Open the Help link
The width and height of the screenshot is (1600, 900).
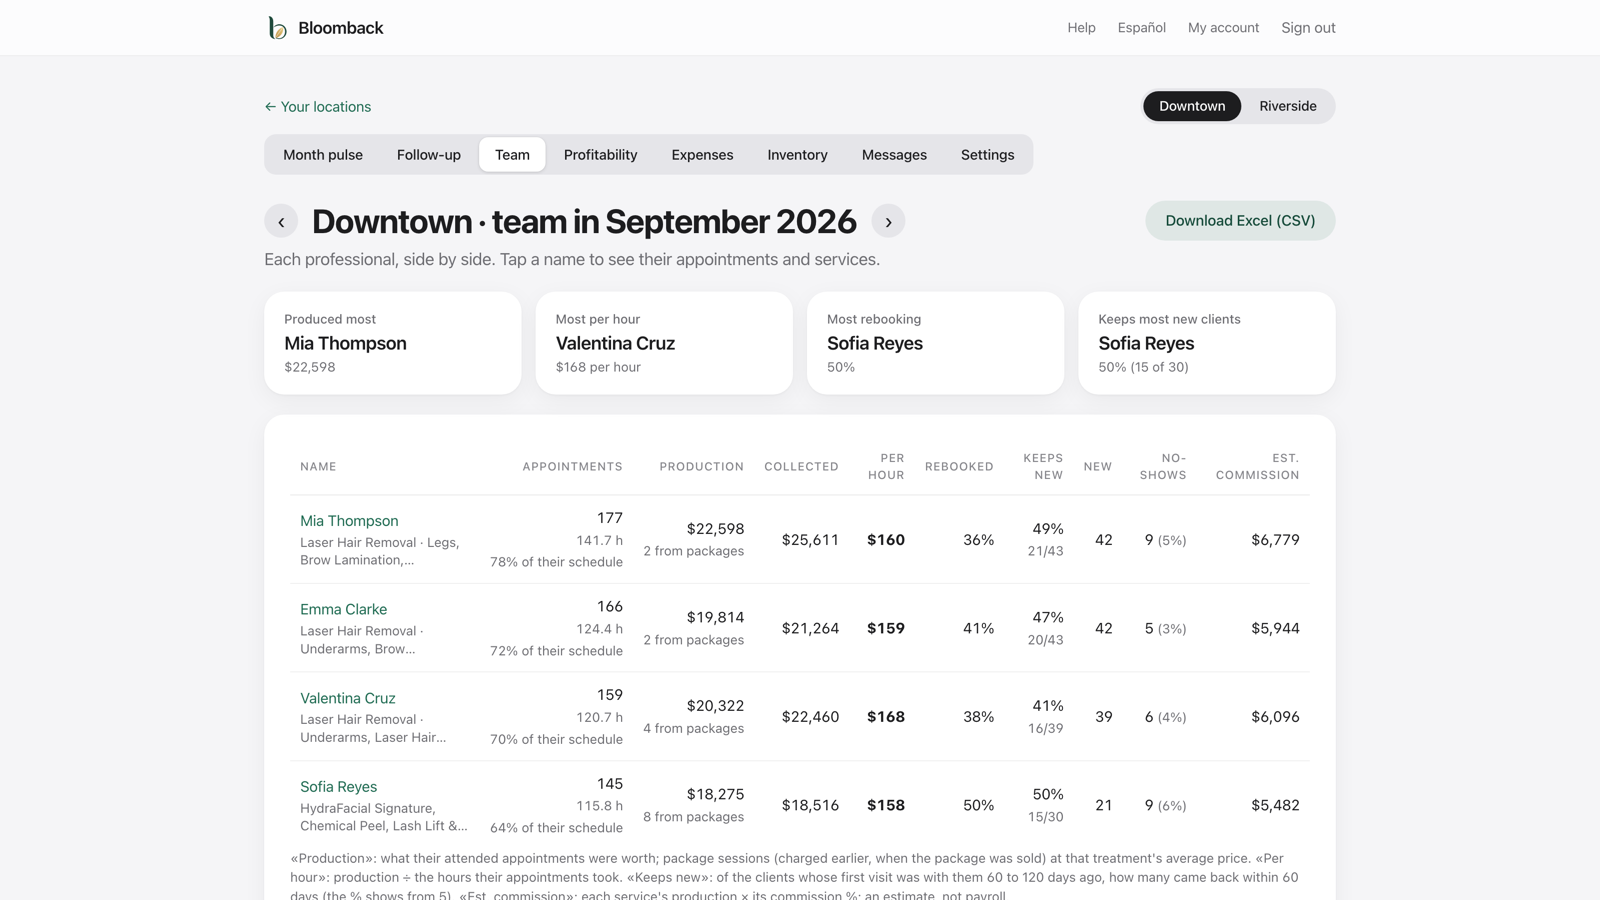[1081, 28]
